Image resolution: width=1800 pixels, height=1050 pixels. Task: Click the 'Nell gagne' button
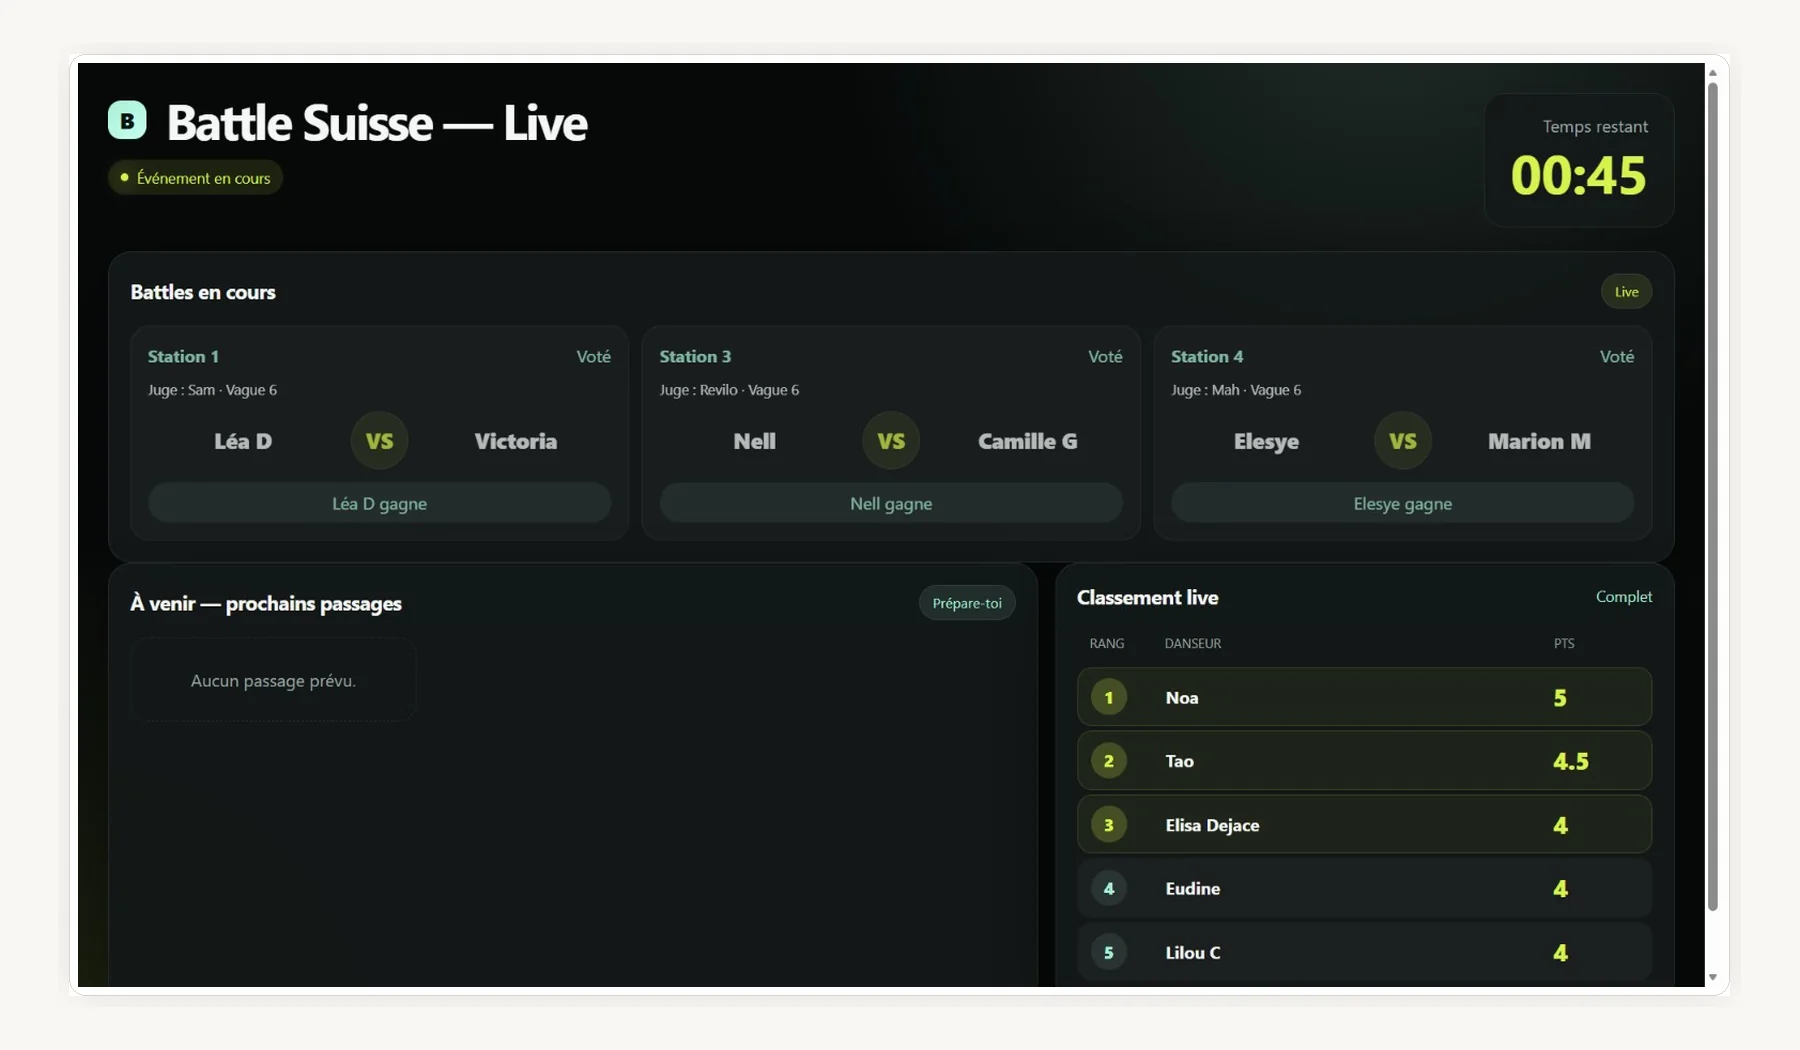(891, 503)
